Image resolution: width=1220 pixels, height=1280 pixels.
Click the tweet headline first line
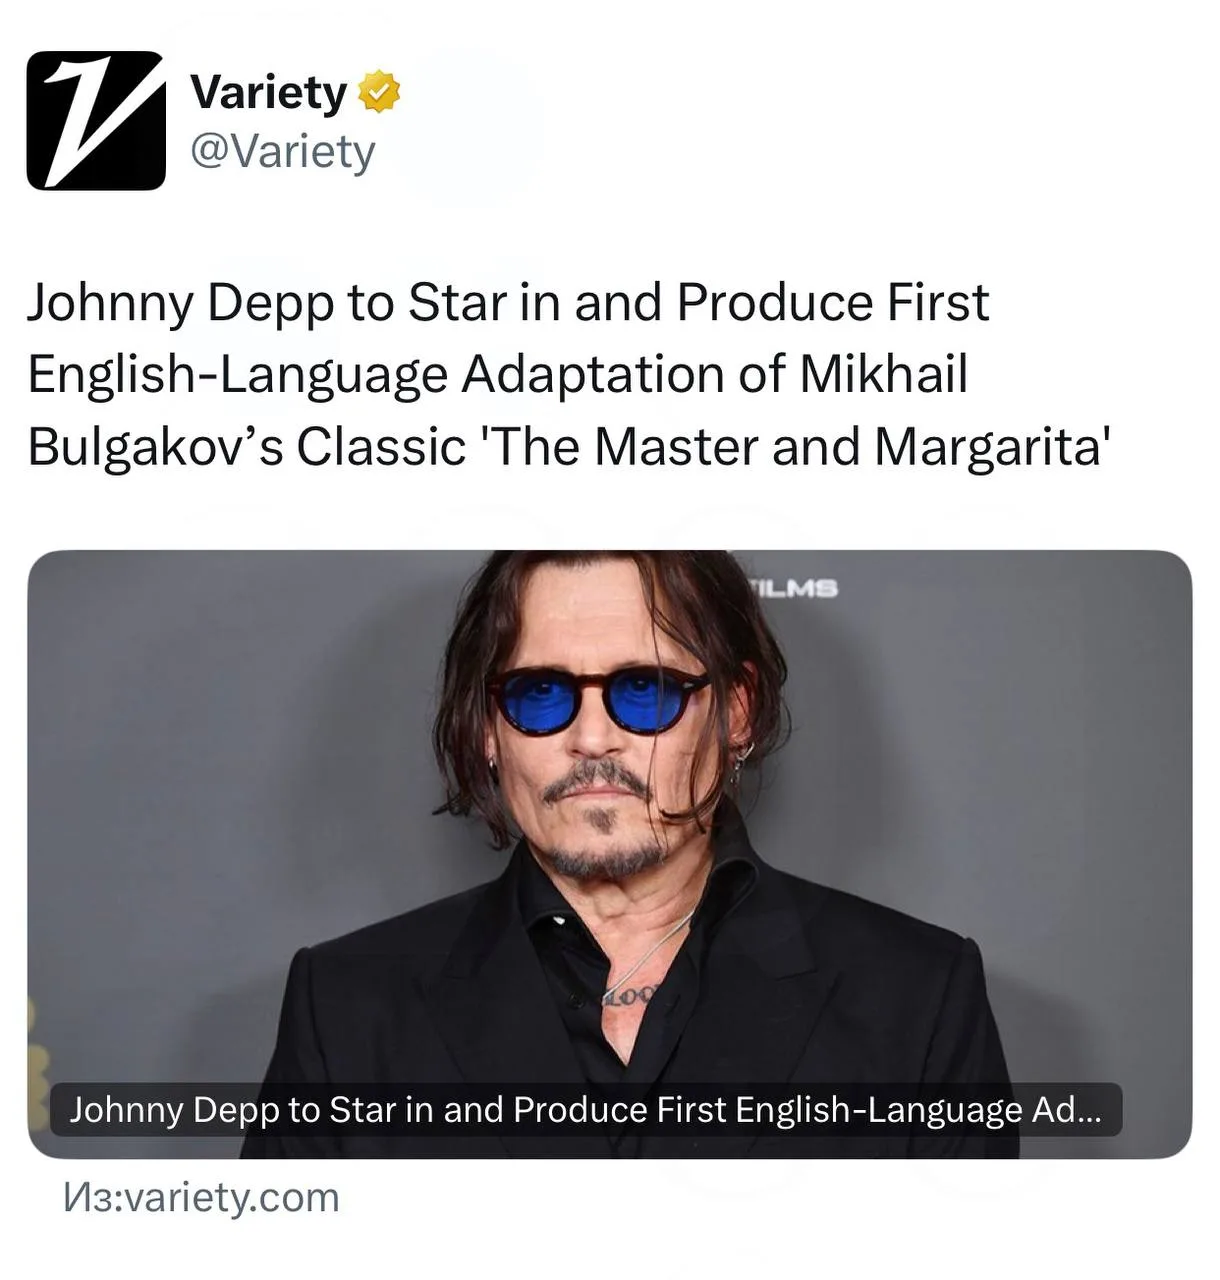pyautogui.click(x=508, y=303)
